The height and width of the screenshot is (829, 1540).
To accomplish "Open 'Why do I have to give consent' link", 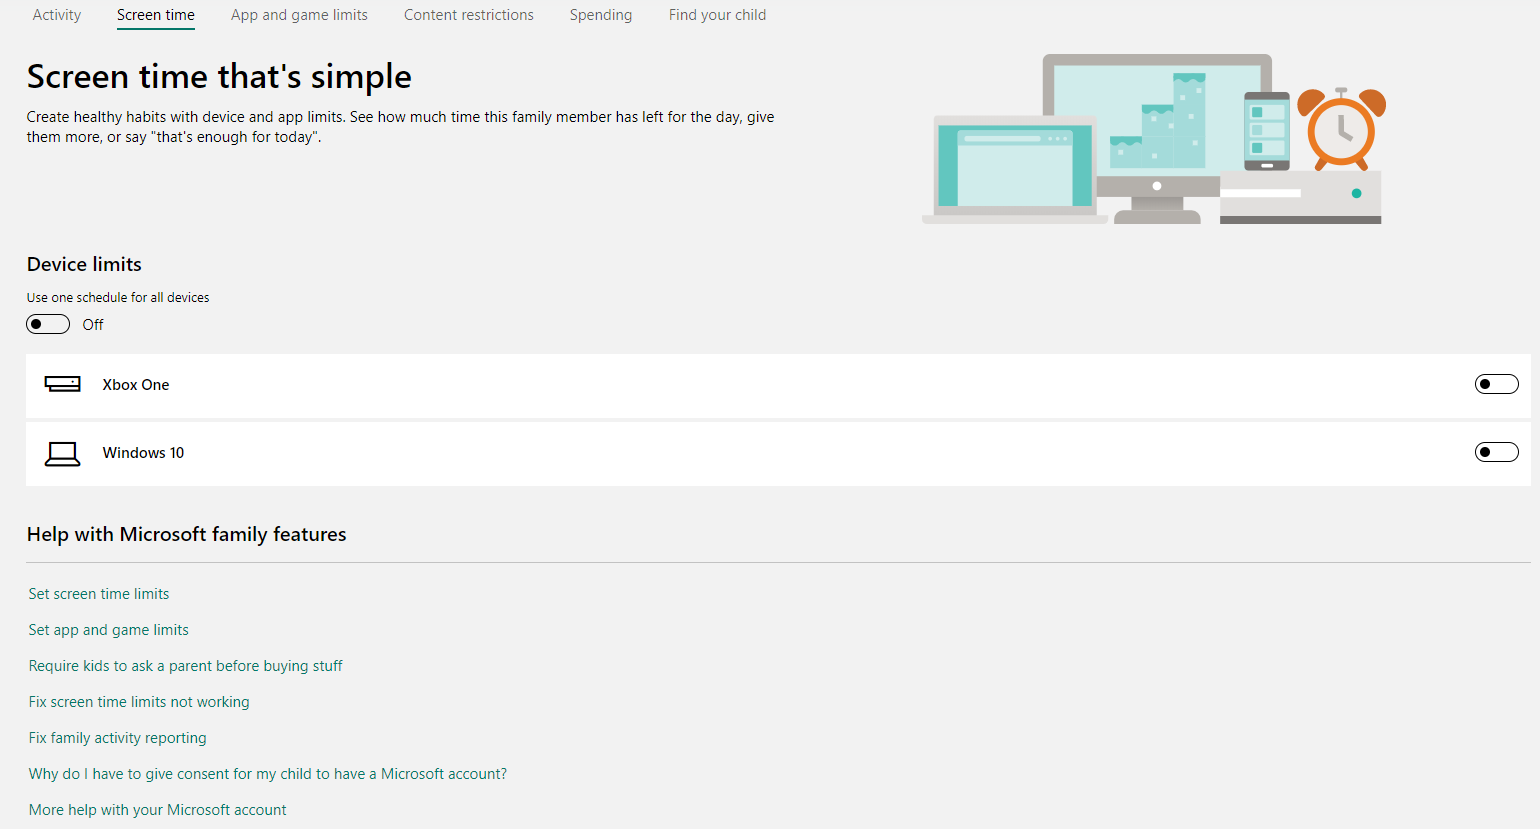I will coord(267,774).
